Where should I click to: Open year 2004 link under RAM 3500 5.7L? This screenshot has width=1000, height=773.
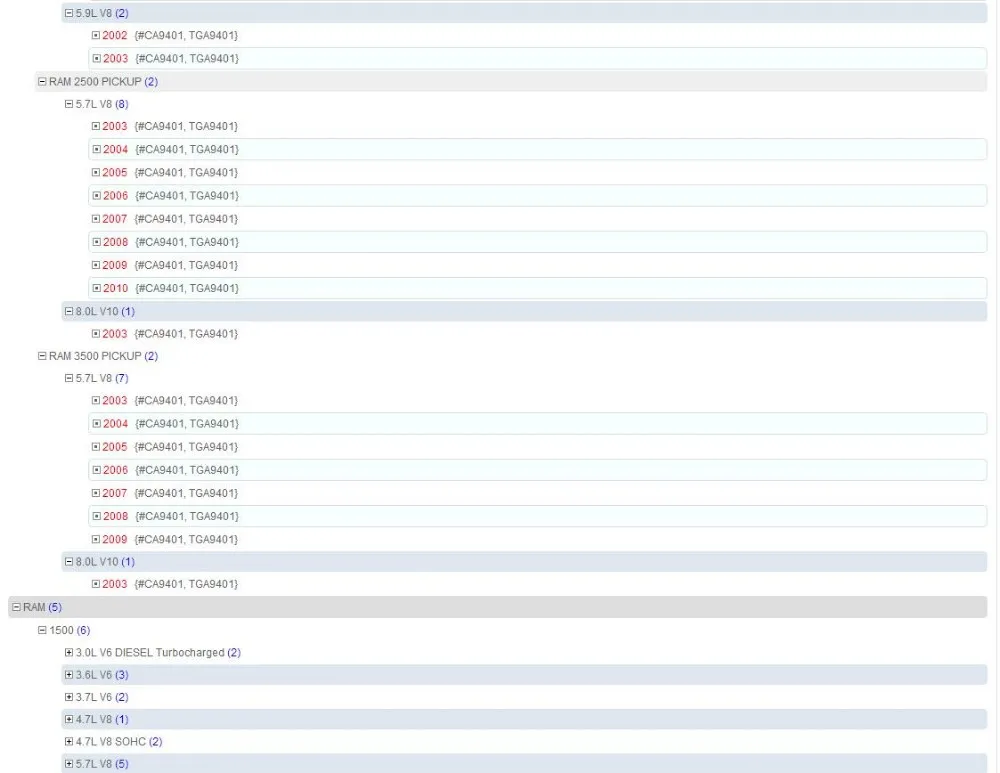115,423
